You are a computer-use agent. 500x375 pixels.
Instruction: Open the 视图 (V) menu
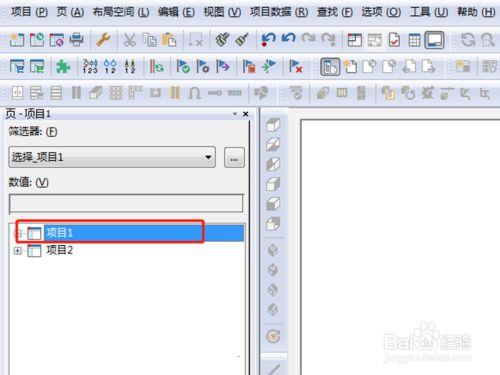(222, 12)
